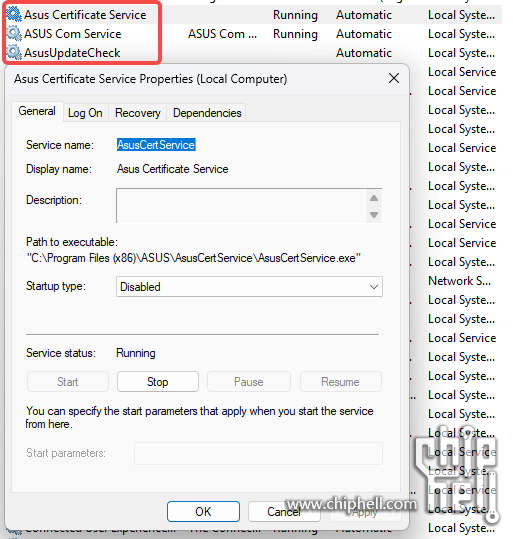Click the greyed-out Start button

68,382
